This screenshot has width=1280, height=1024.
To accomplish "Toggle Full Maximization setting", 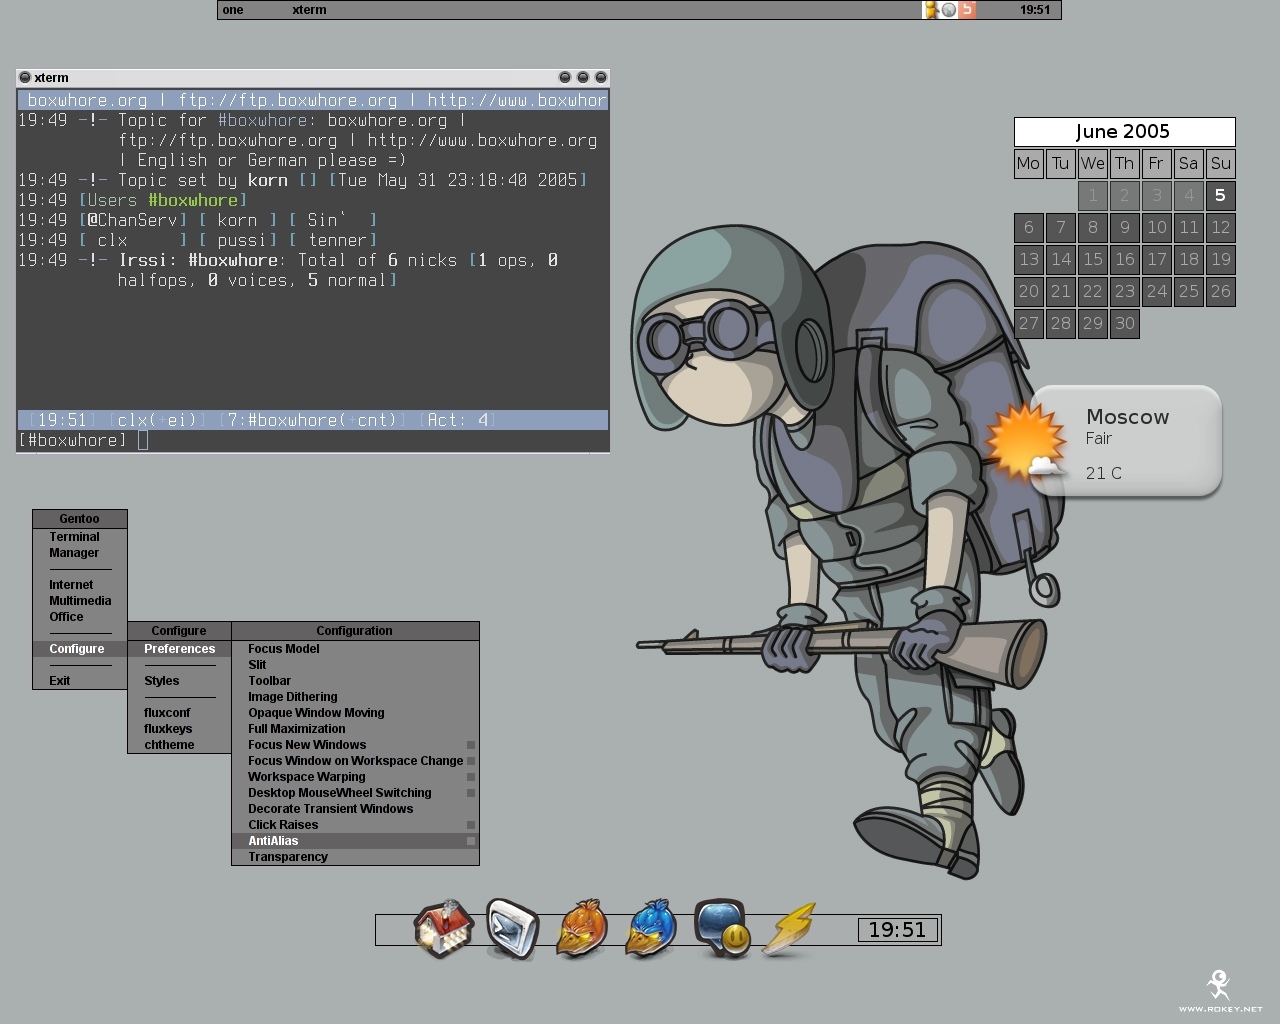I will point(355,729).
